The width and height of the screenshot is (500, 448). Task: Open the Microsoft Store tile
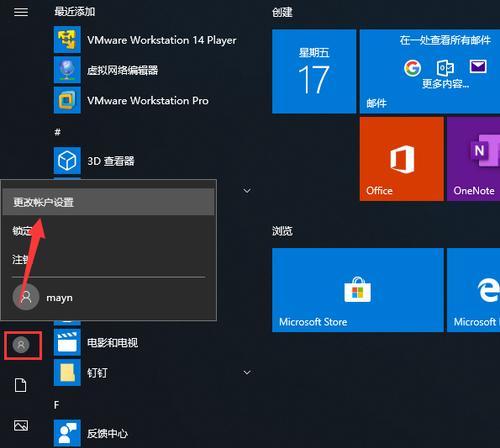tap(358, 290)
